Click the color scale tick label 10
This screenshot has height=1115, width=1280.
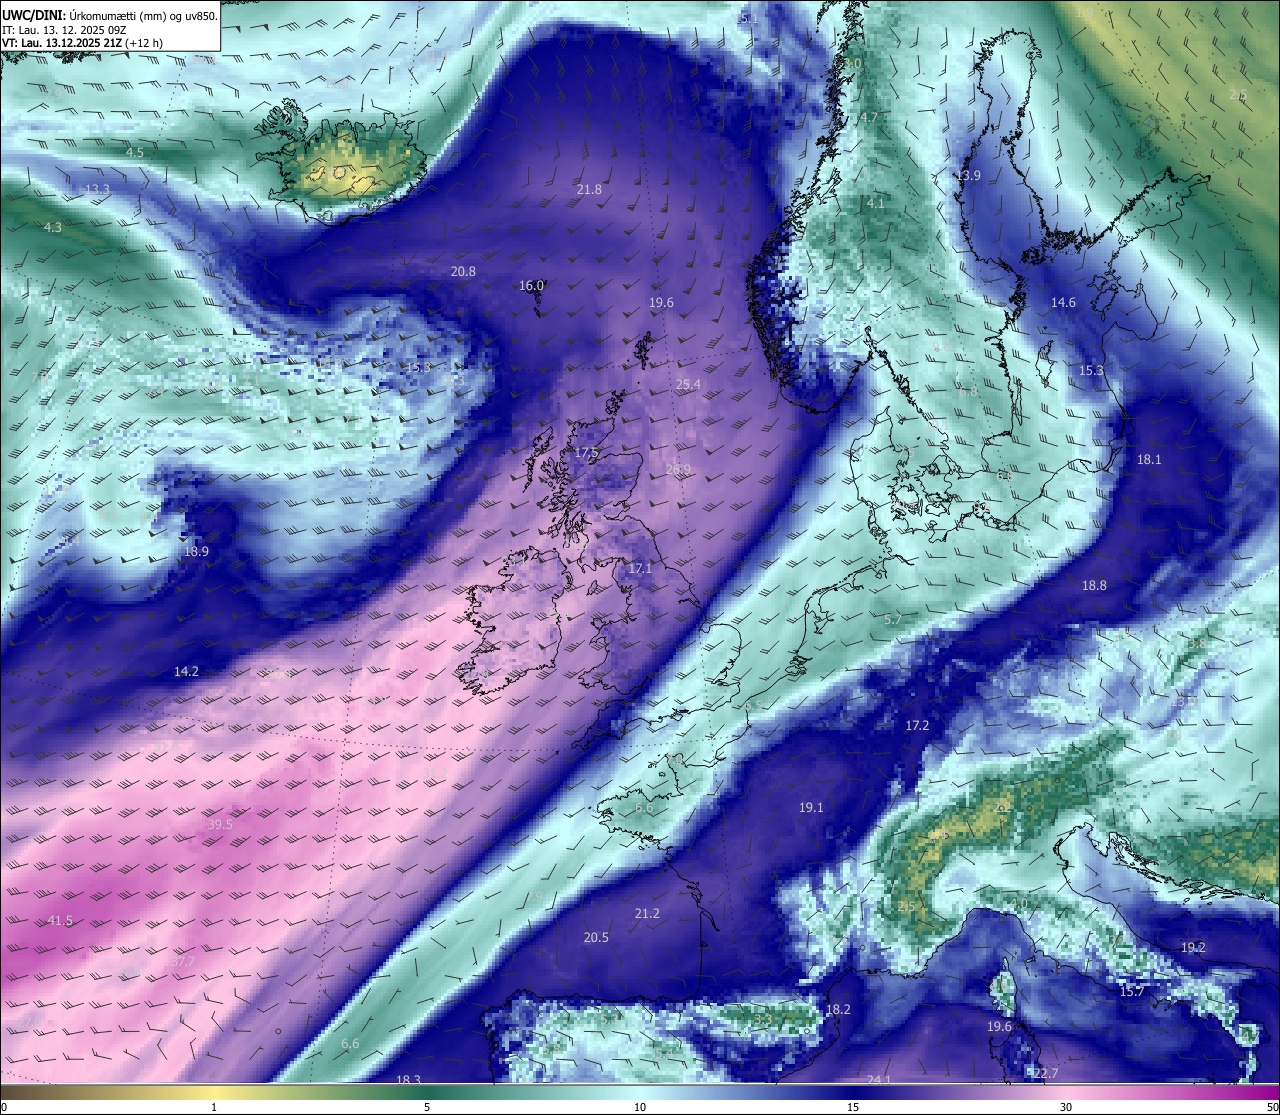point(640,1107)
